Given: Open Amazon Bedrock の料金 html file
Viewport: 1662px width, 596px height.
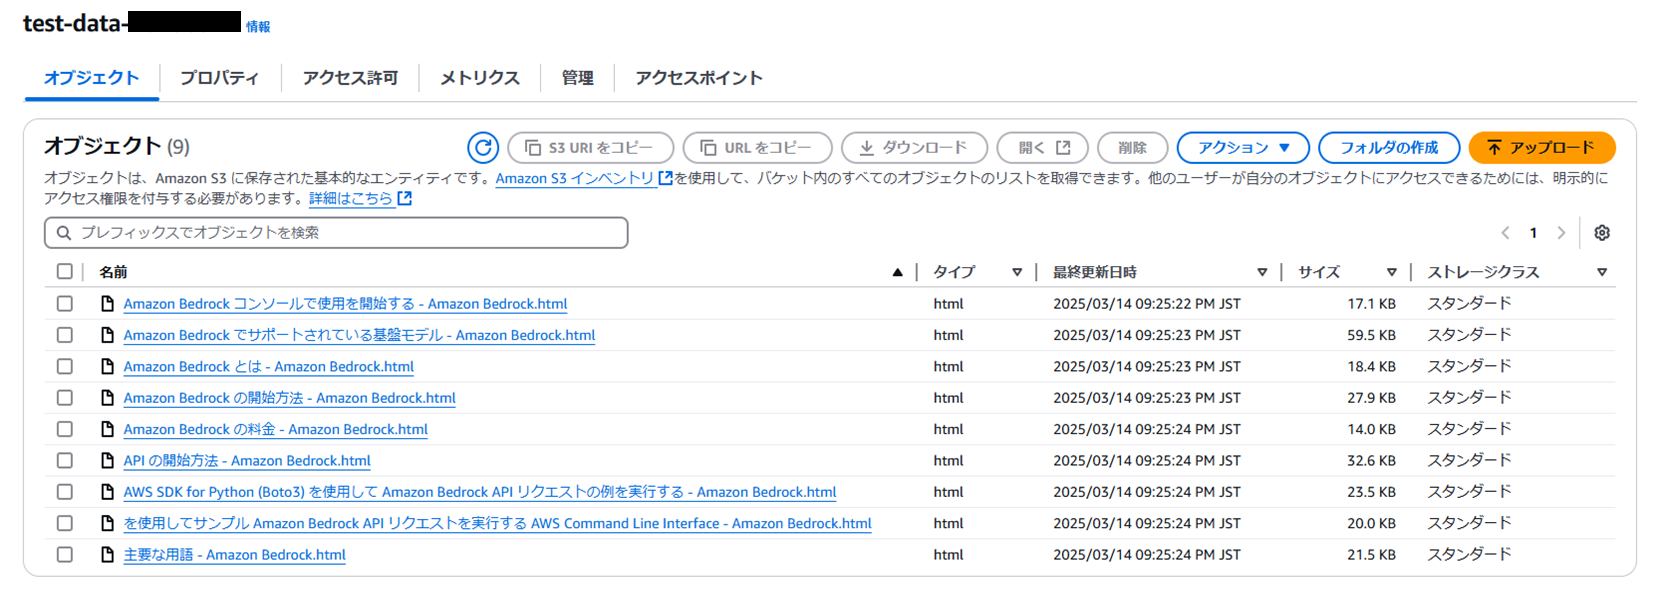Looking at the screenshot, I should pyautogui.click(x=276, y=429).
